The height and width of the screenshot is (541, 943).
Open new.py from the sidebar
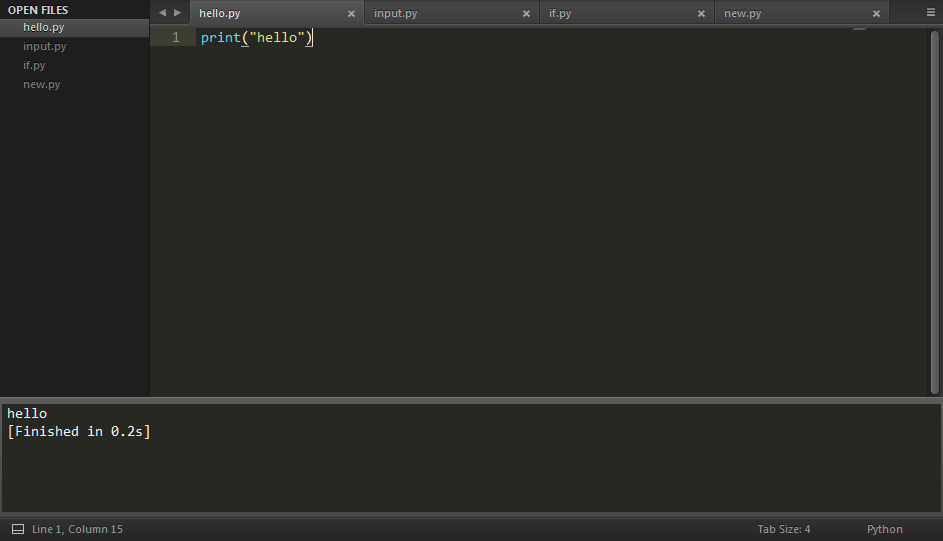pyautogui.click(x=41, y=84)
